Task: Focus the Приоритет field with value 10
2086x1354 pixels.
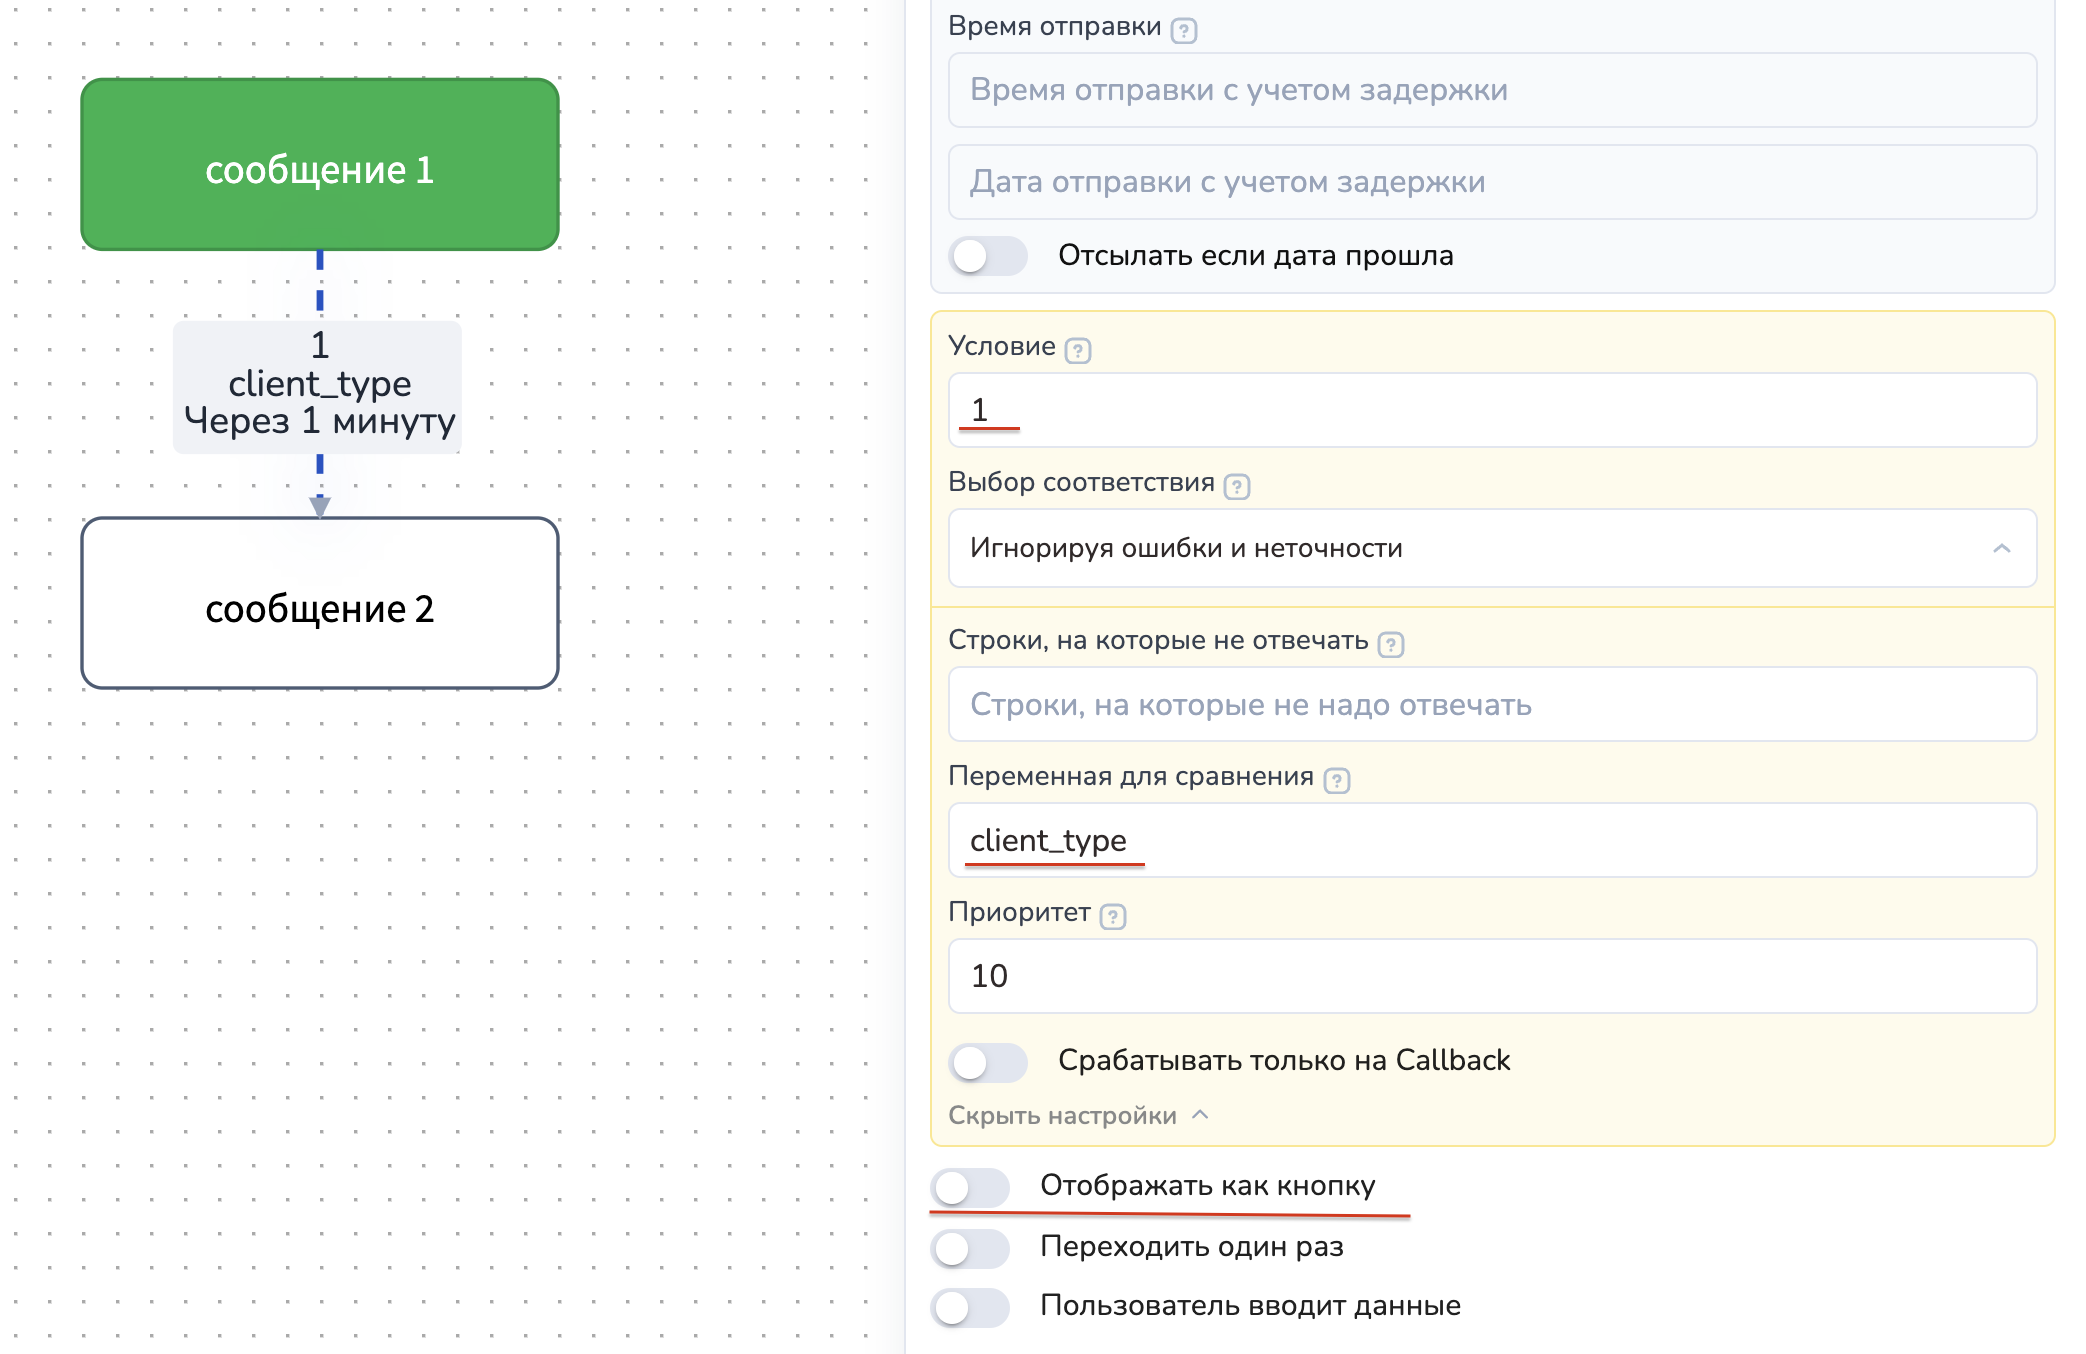Action: [x=1491, y=976]
